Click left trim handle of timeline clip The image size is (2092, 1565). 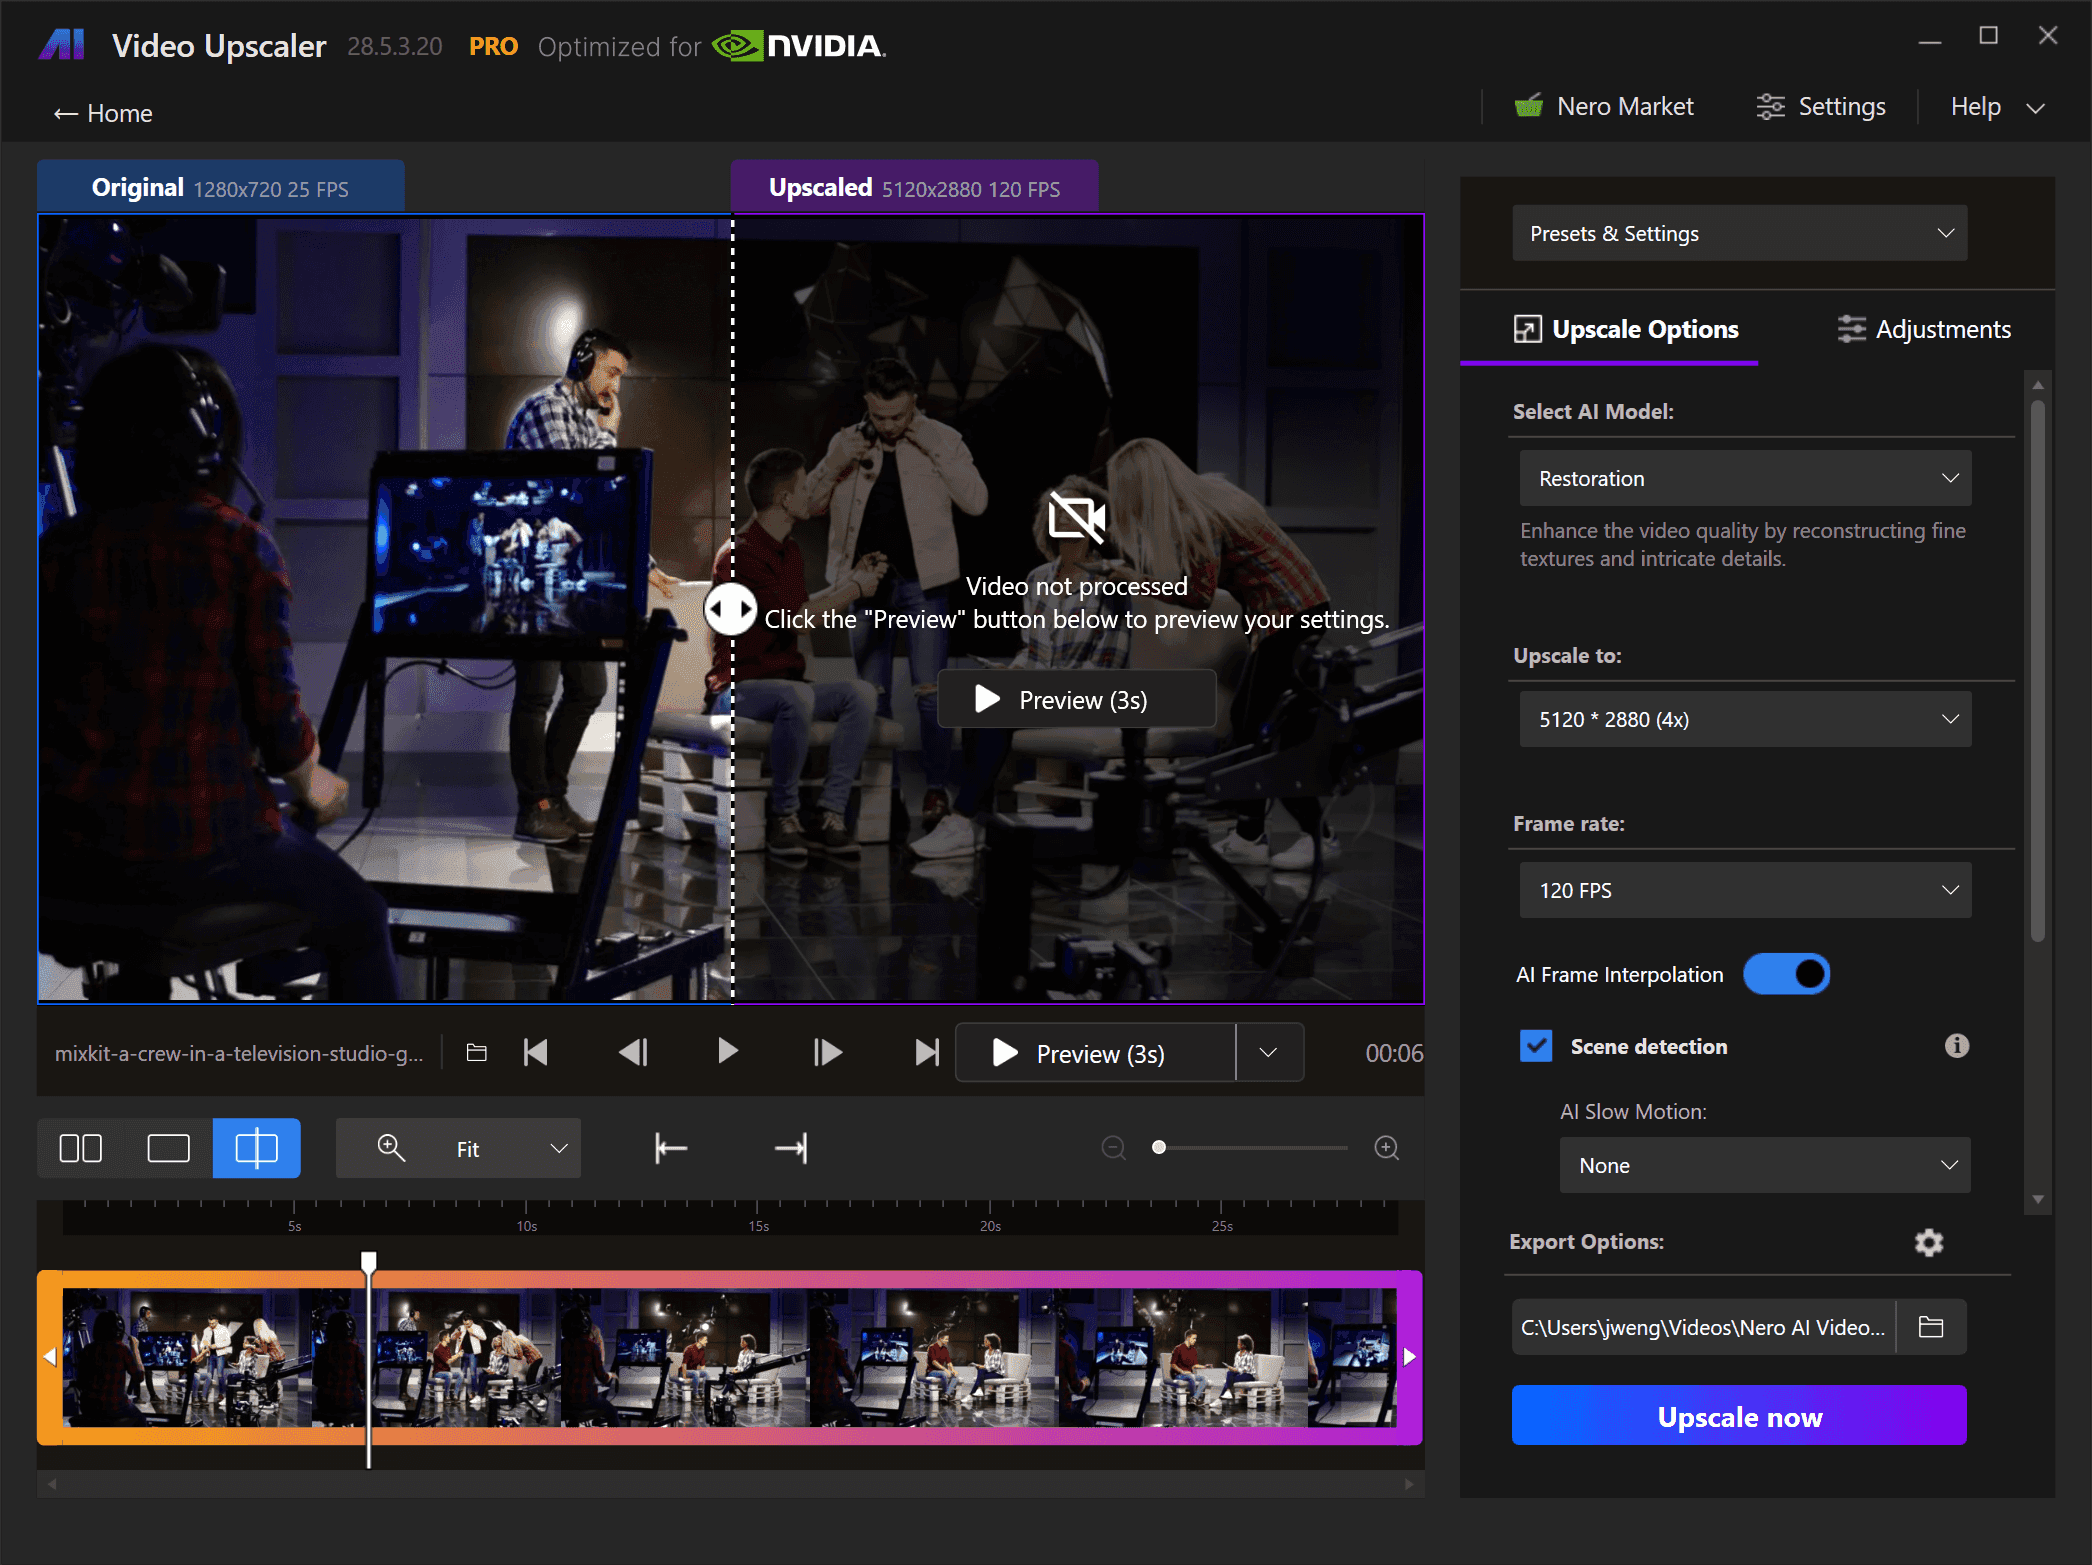click(x=50, y=1357)
